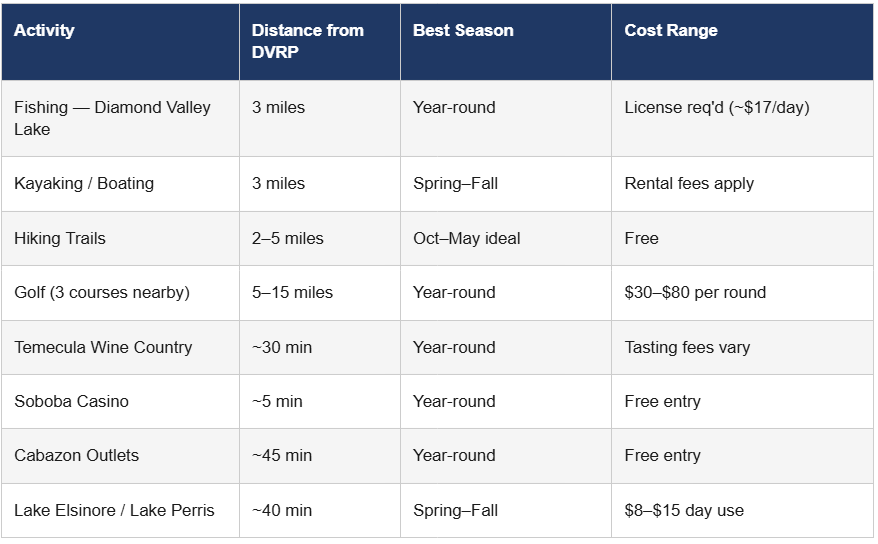Click the $30–$80 per round cell
The height and width of the screenshot is (544, 878).
[x=695, y=293]
